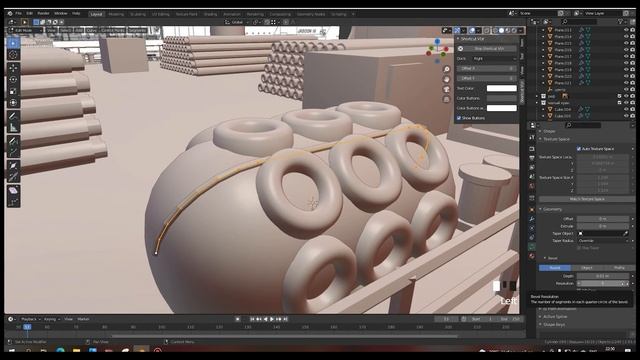Toggle Plane.017 eye visibility

coord(626,56)
